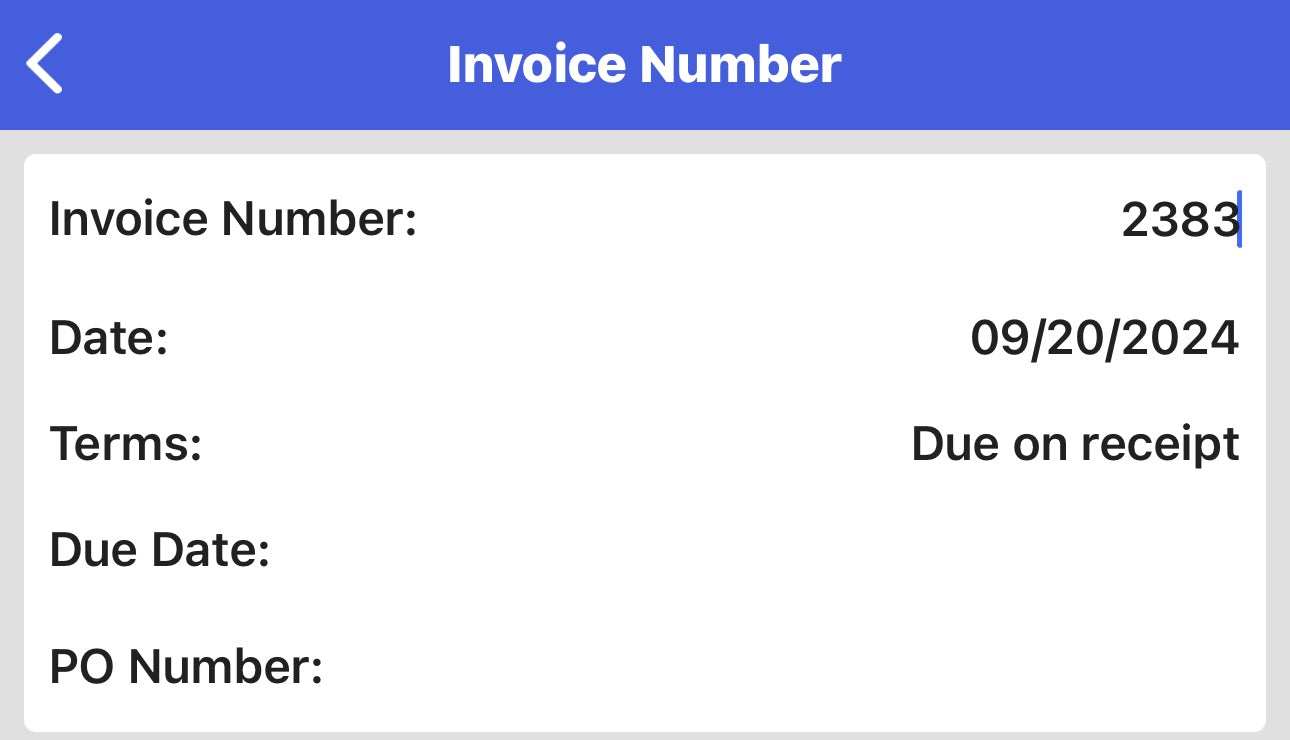This screenshot has width=1290, height=740.
Task: Click the Terms label
Action: (x=126, y=444)
